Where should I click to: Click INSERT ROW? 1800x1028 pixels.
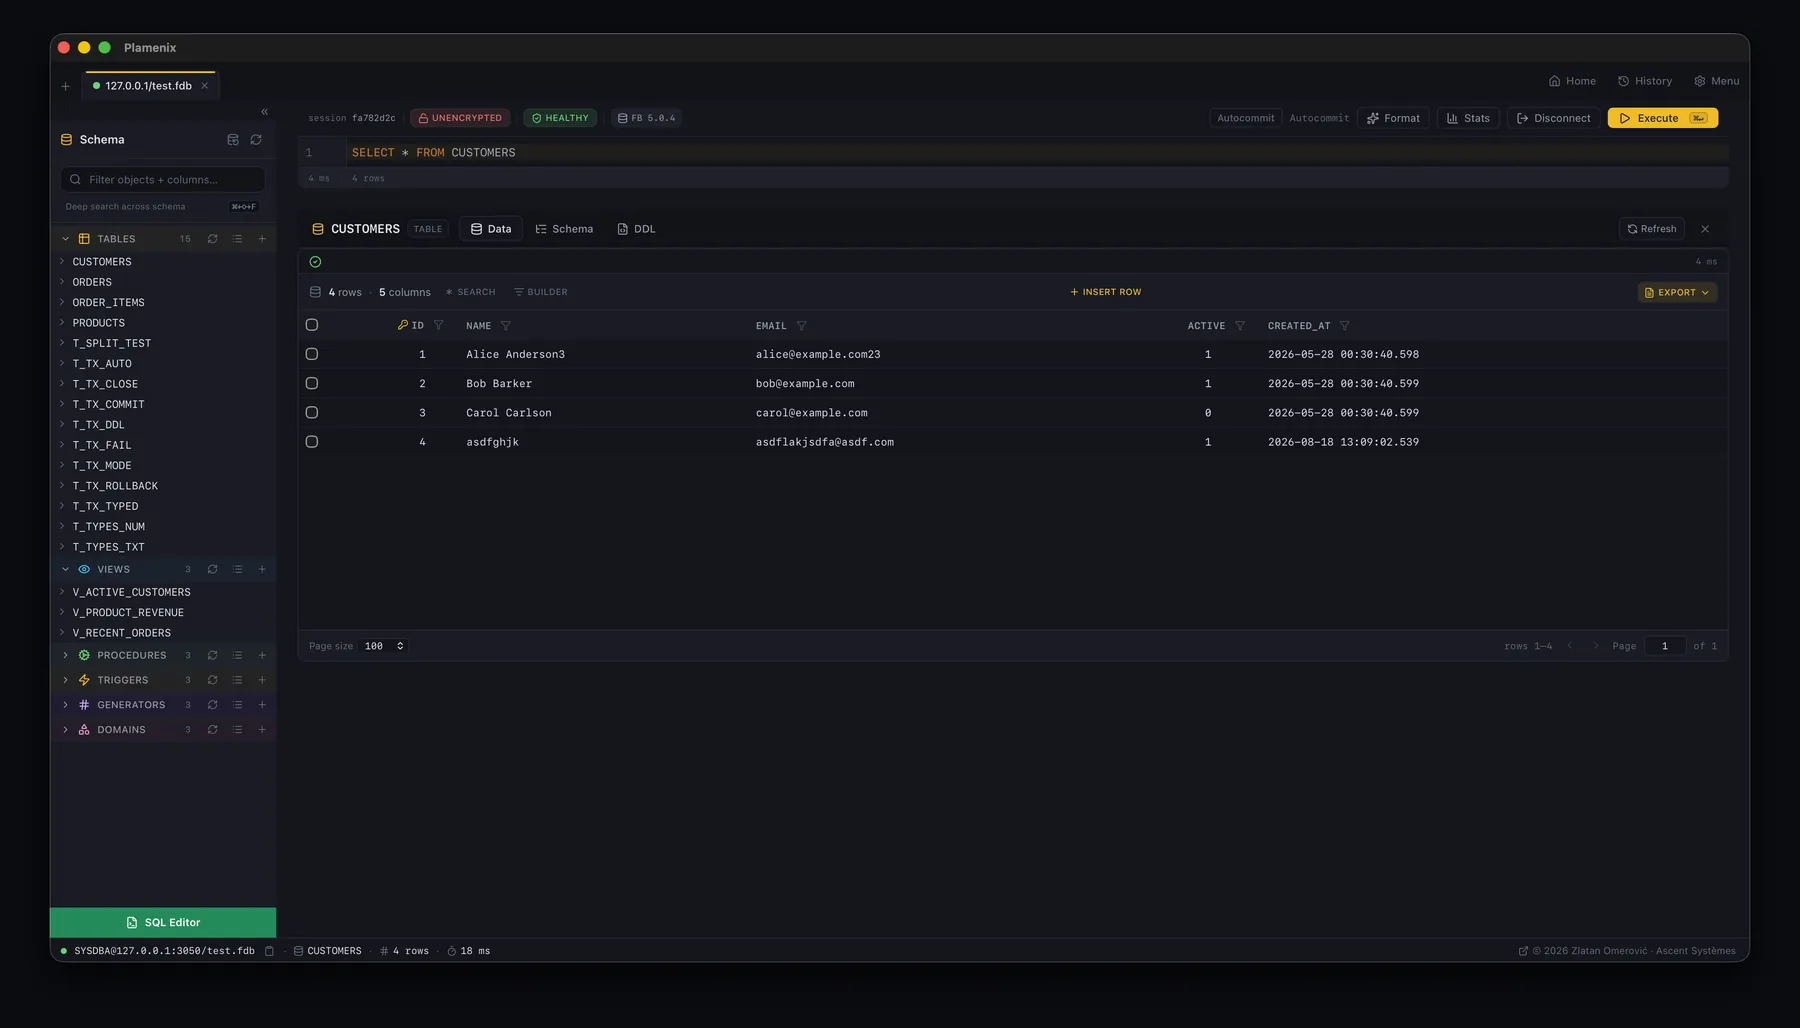(x=1105, y=293)
